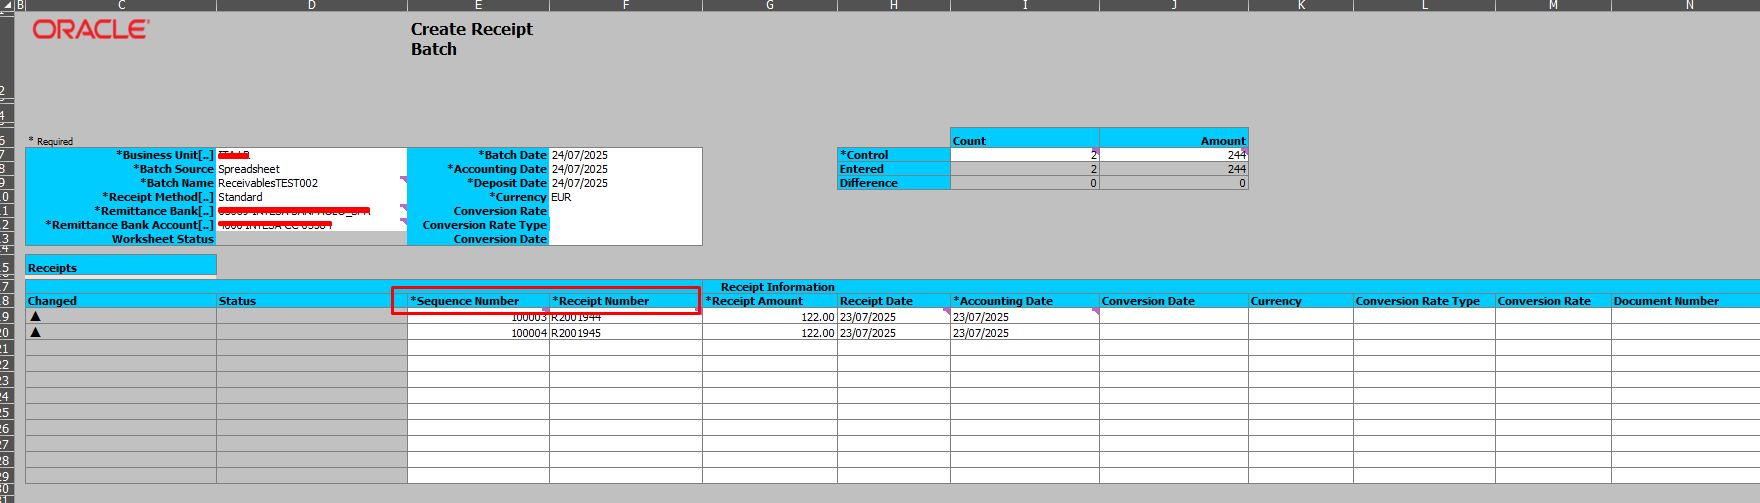
Task: Select the header Accounting Date value 24/07/2025
Action: pyautogui.click(x=626, y=169)
